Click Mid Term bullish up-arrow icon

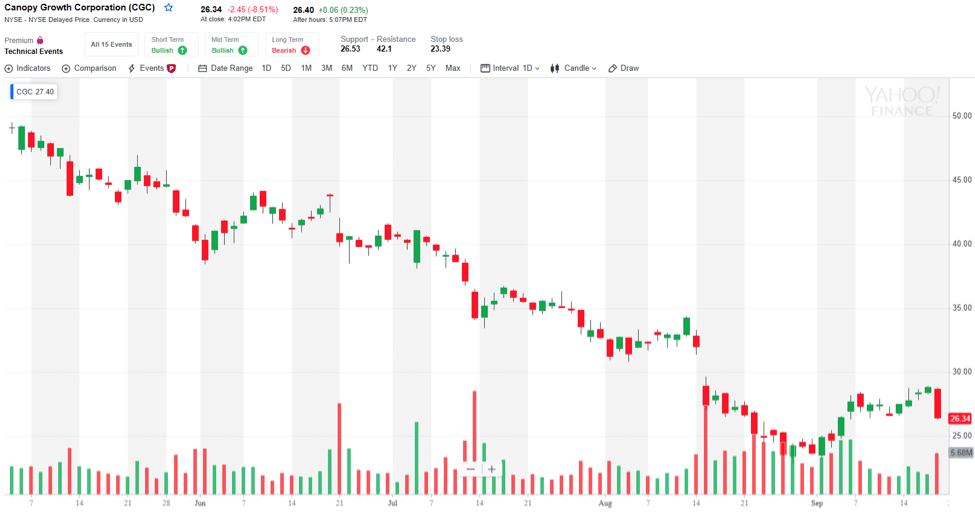pyautogui.click(x=243, y=50)
